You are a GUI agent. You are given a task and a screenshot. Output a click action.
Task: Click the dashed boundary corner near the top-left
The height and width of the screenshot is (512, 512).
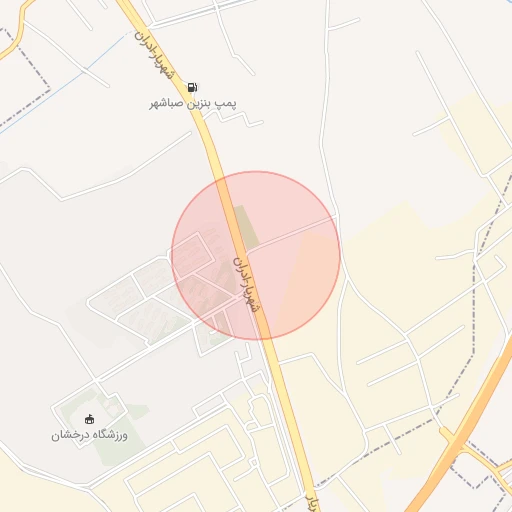[x=50, y=89]
